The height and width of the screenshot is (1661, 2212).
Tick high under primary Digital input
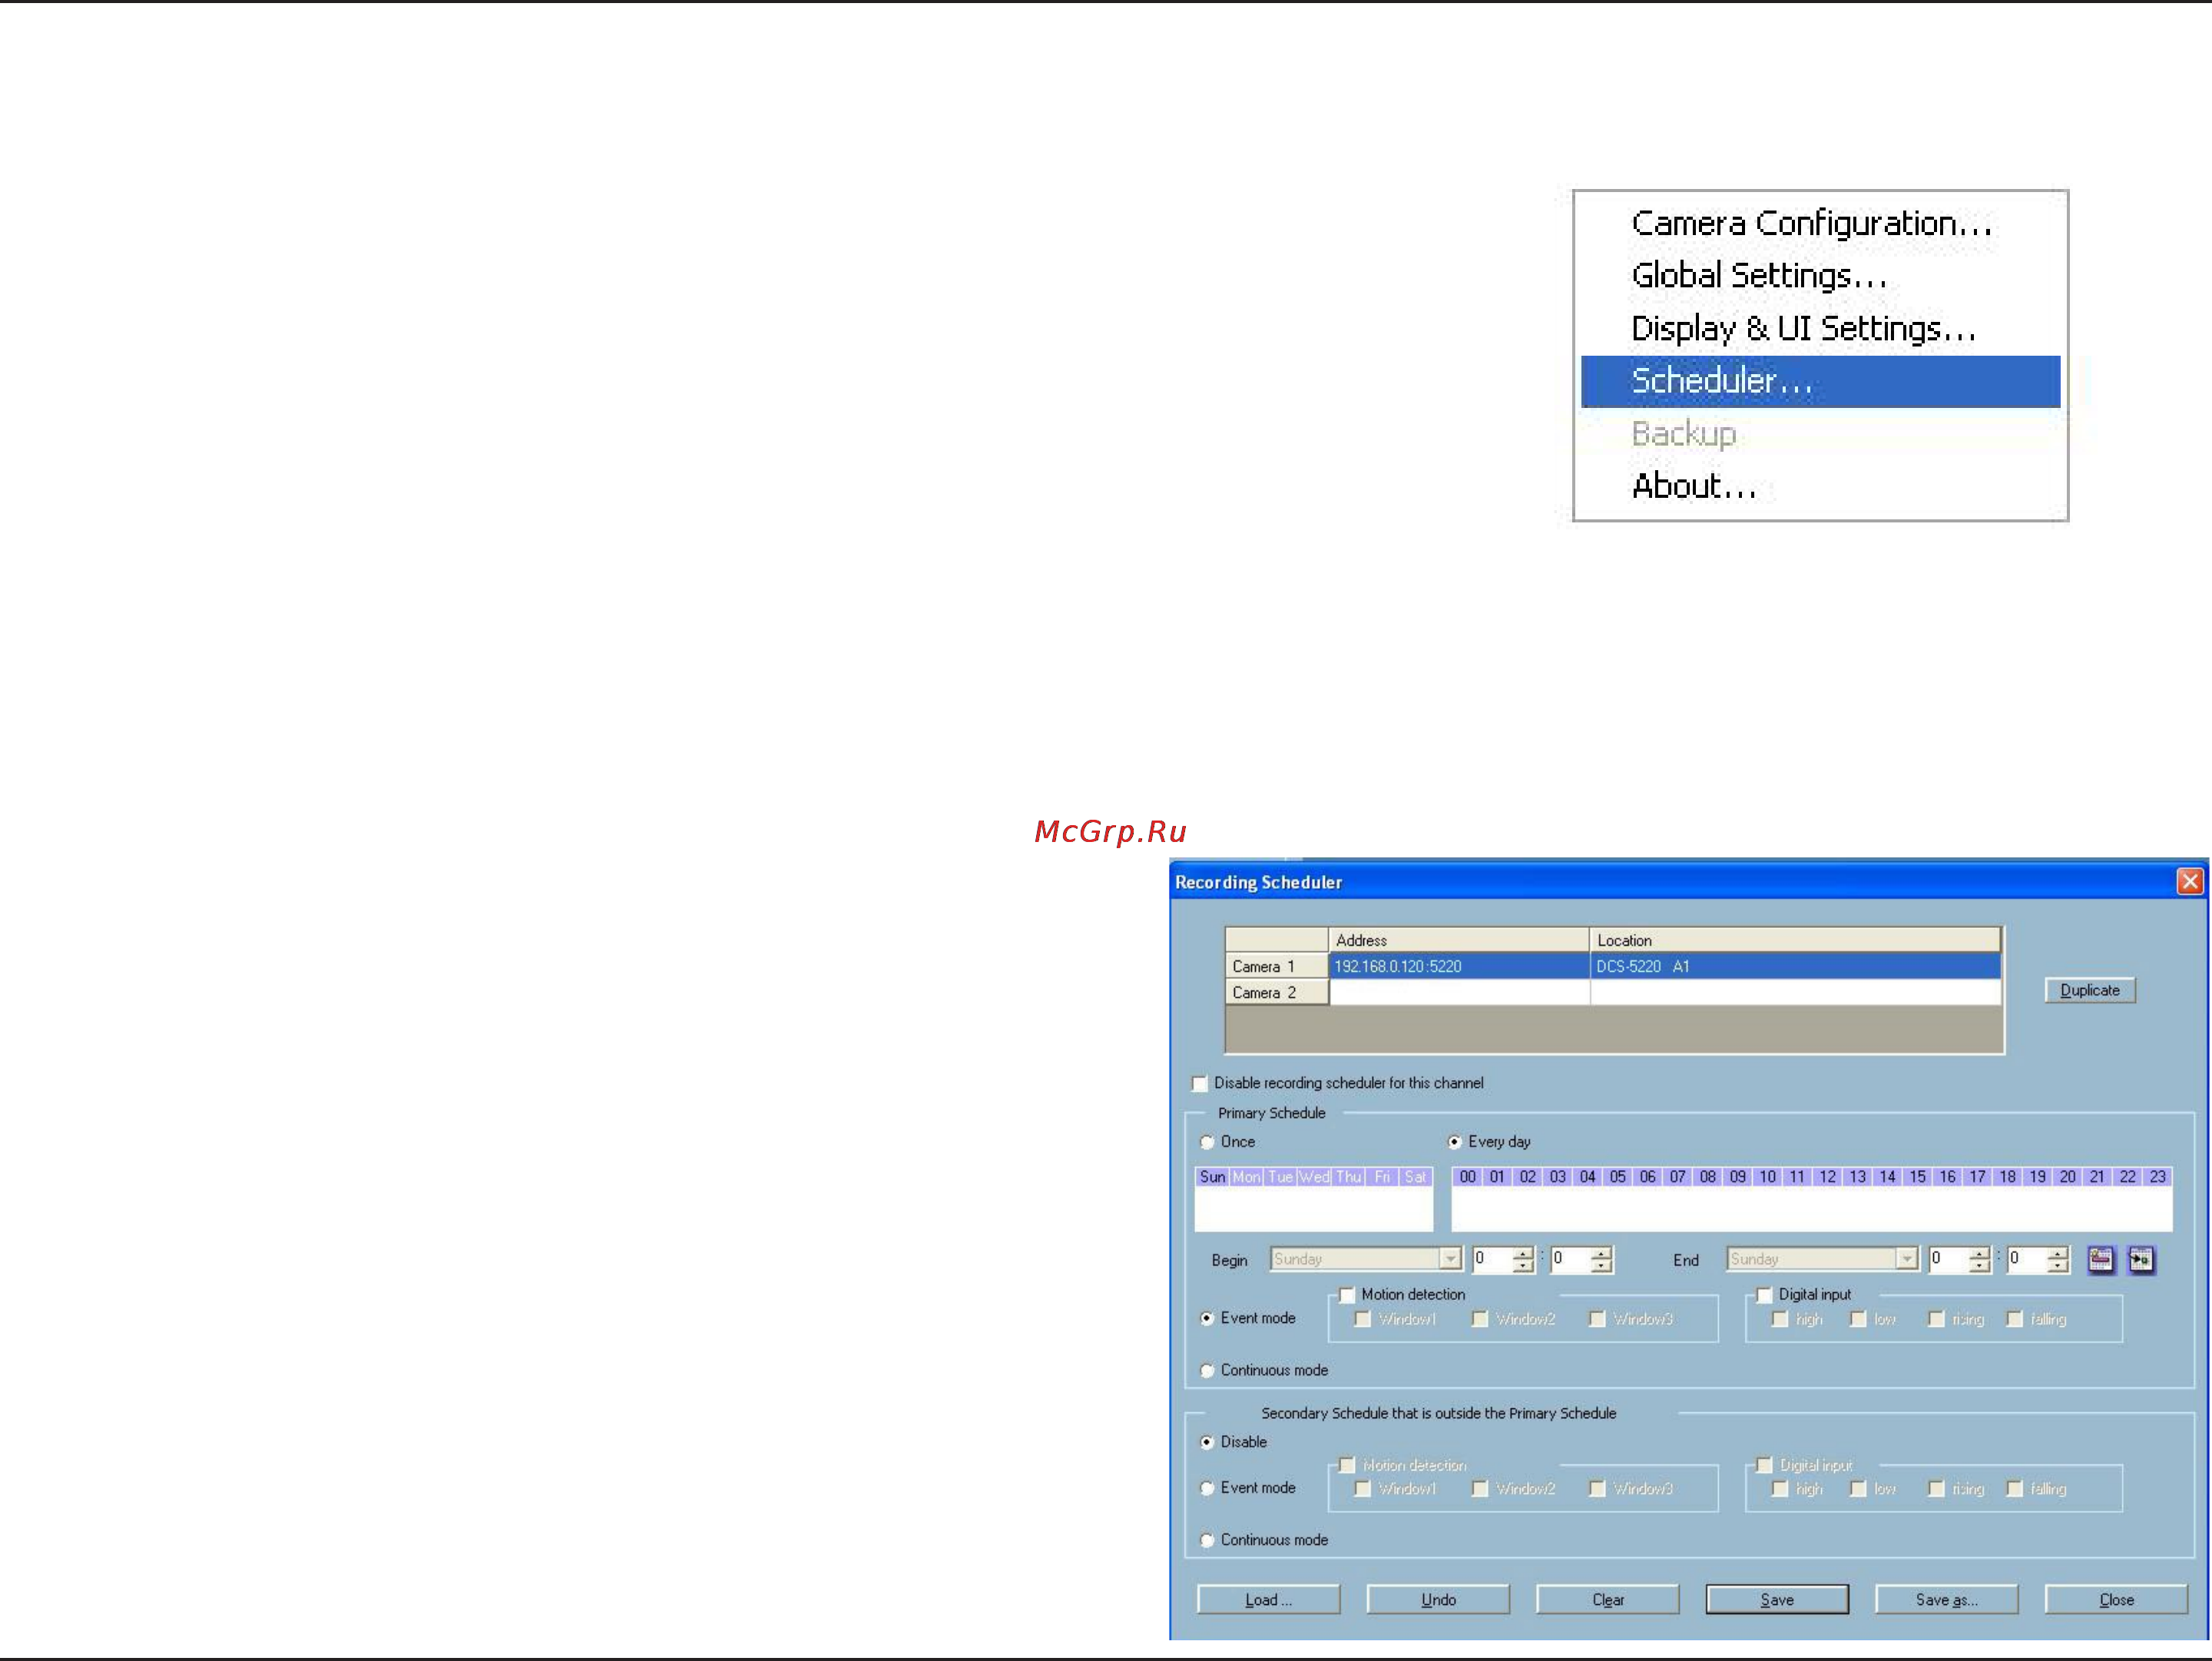click(x=1780, y=1319)
